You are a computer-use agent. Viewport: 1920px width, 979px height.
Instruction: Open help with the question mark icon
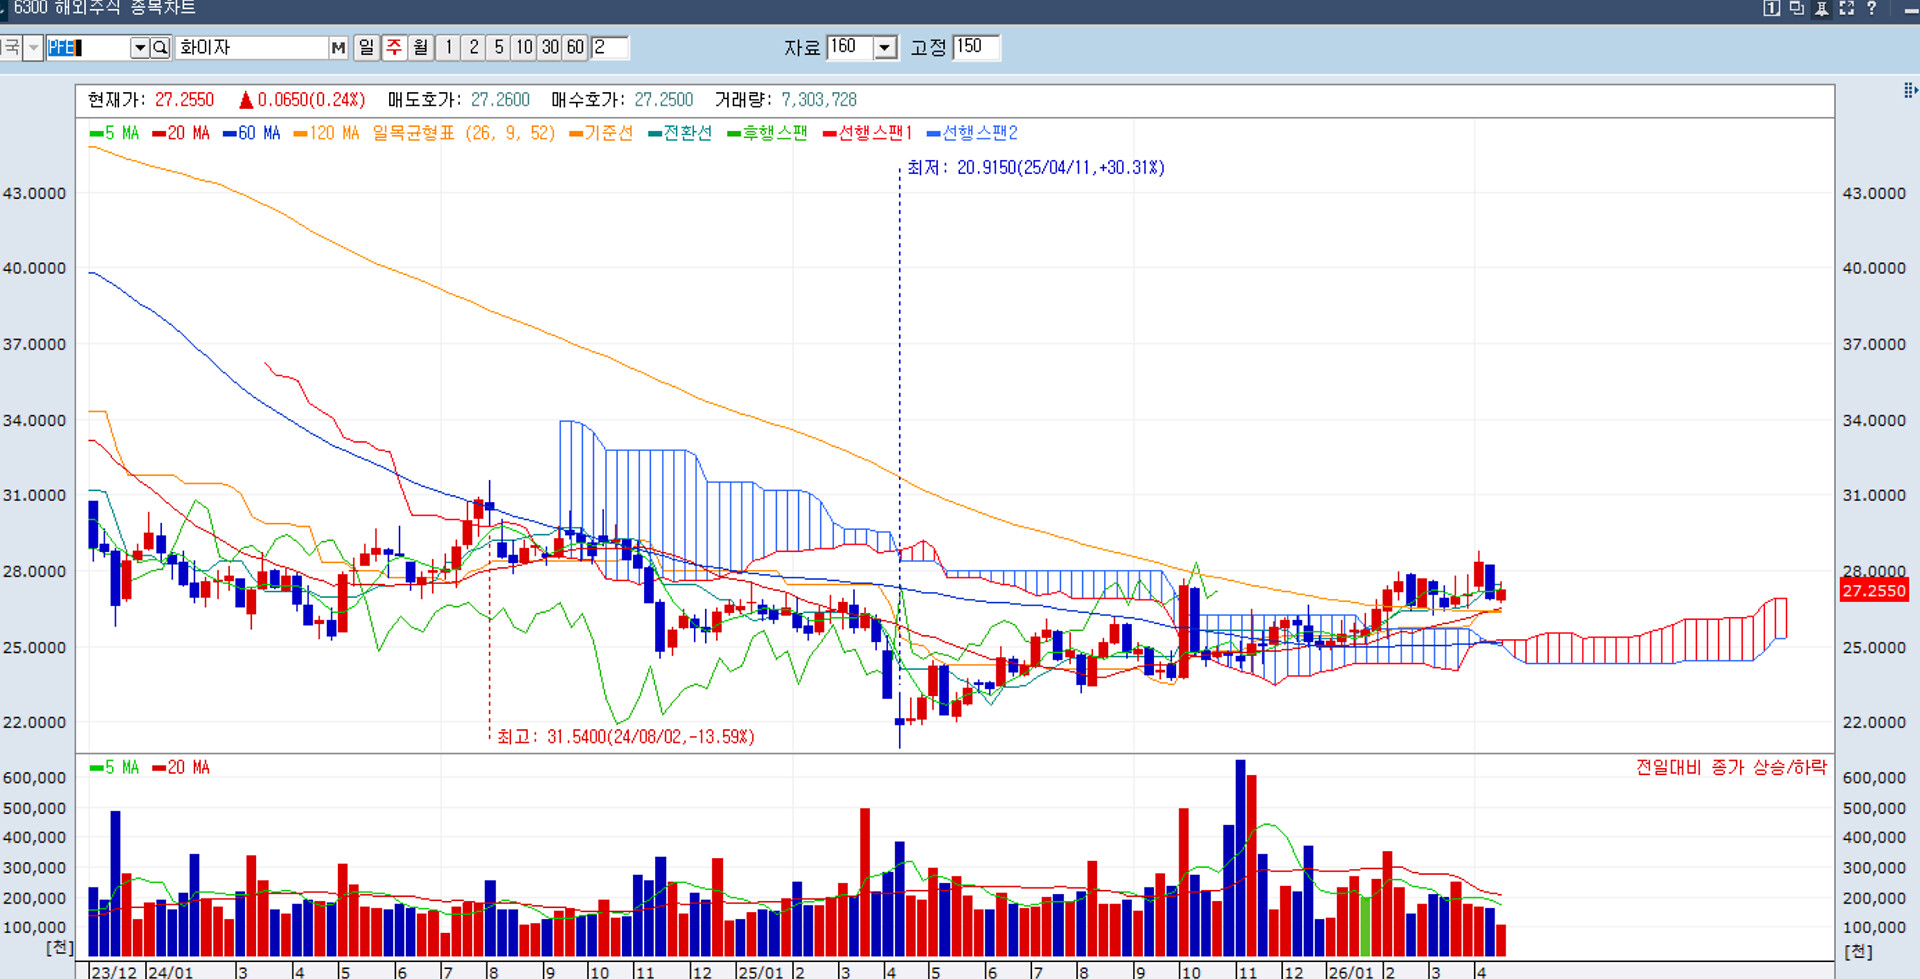click(x=1871, y=8)
